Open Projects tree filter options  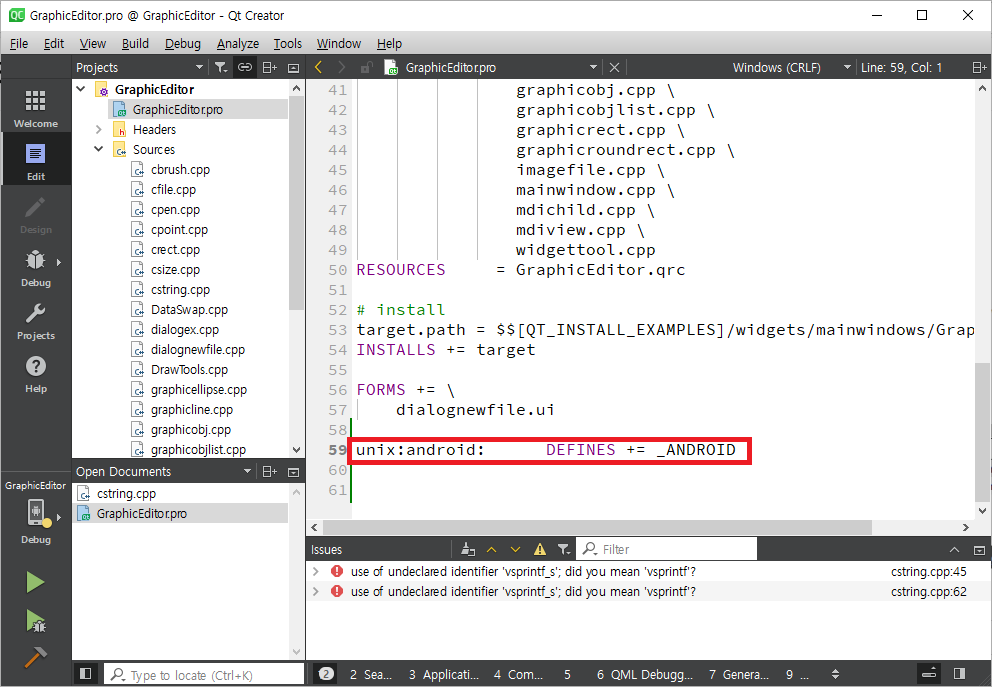(x=220, y=67)
